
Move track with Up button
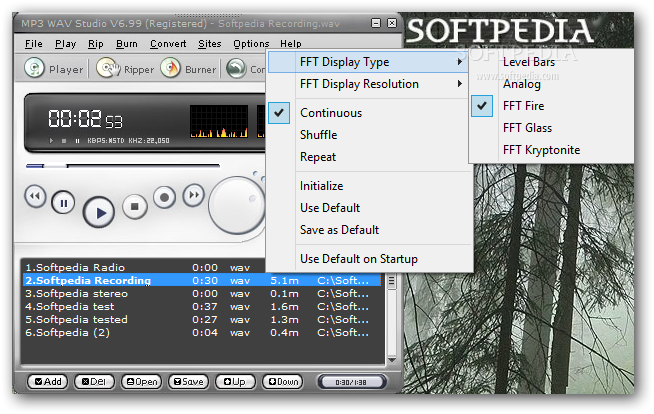235,381
